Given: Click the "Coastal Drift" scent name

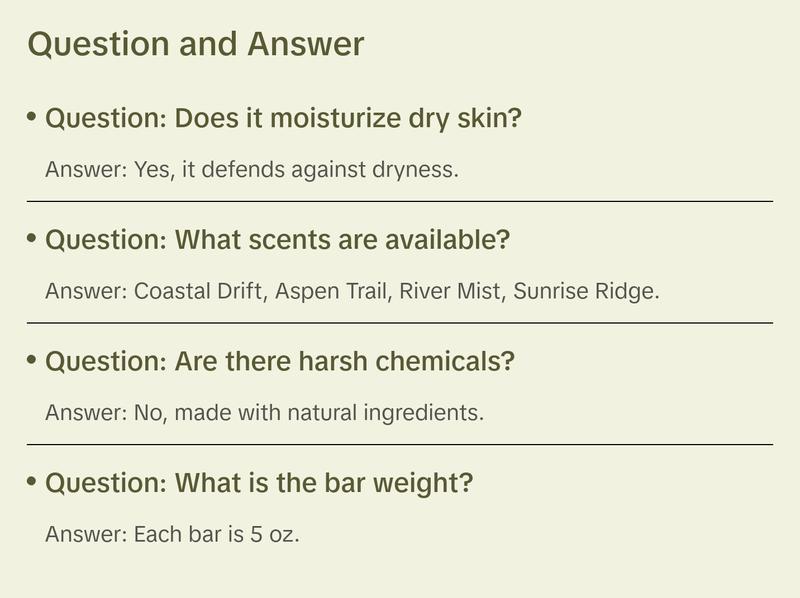Looking at the screenshot, I should point(199,291).
